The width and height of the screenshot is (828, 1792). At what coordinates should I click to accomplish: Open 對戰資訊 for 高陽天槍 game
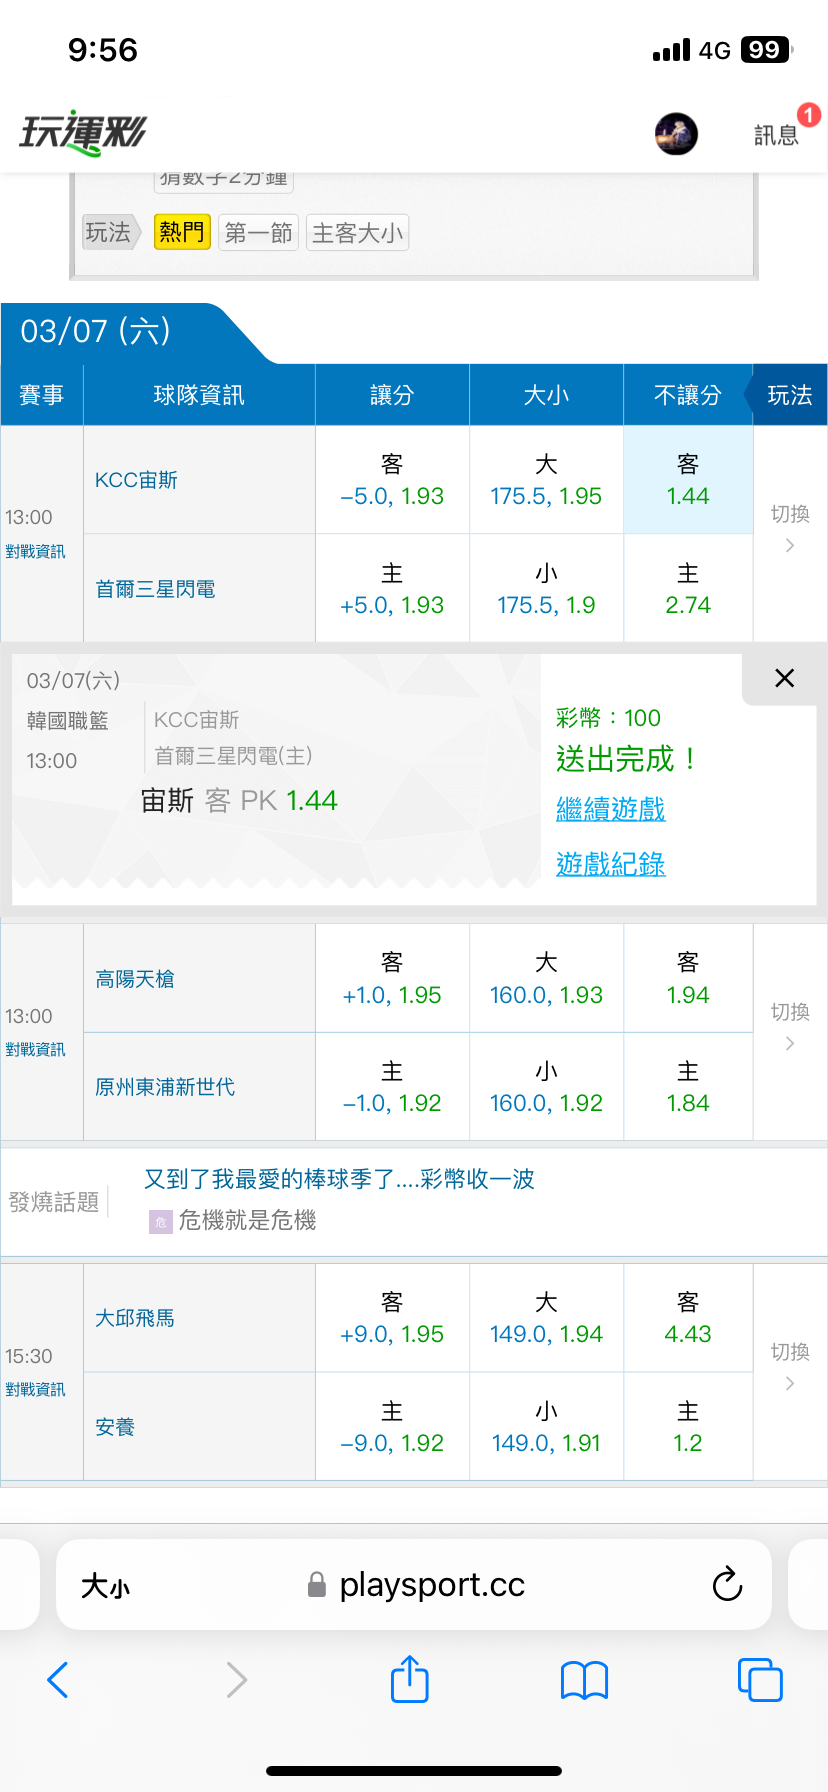(x=35, y=1049)
